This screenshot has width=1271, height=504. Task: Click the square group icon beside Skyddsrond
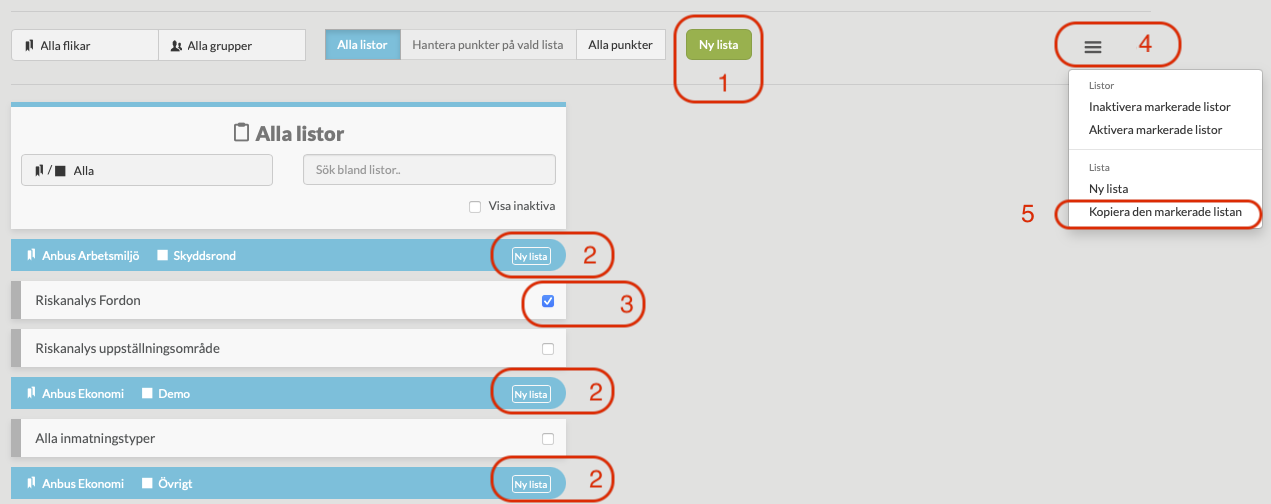(x=163, y=255)
